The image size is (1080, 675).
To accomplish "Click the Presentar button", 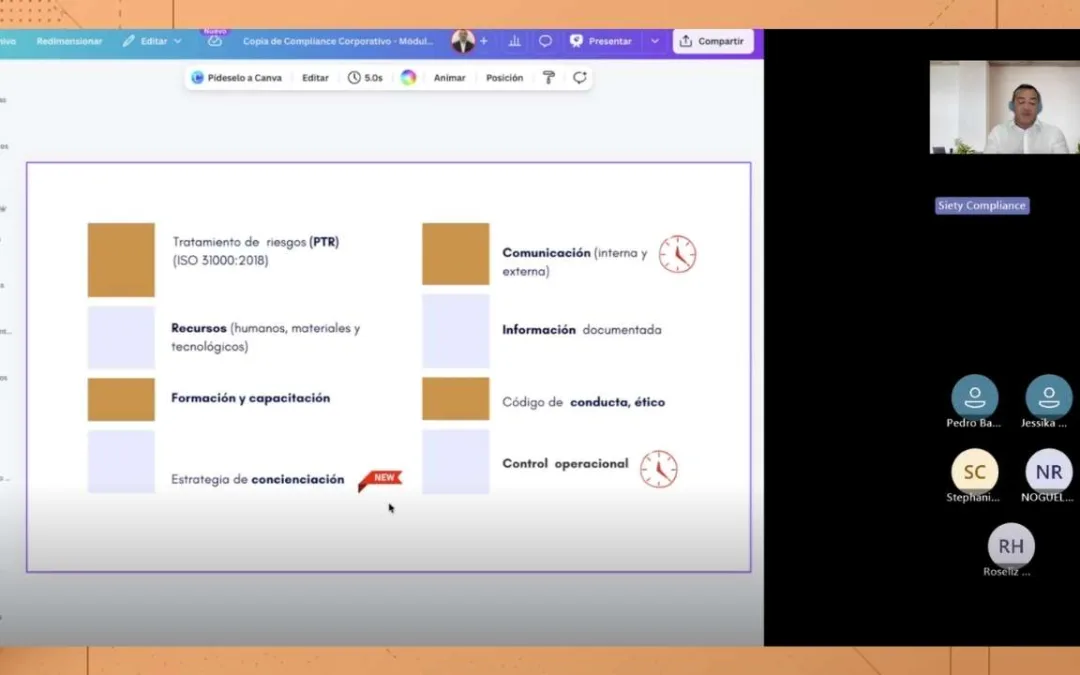I will (x=601, y=41).
